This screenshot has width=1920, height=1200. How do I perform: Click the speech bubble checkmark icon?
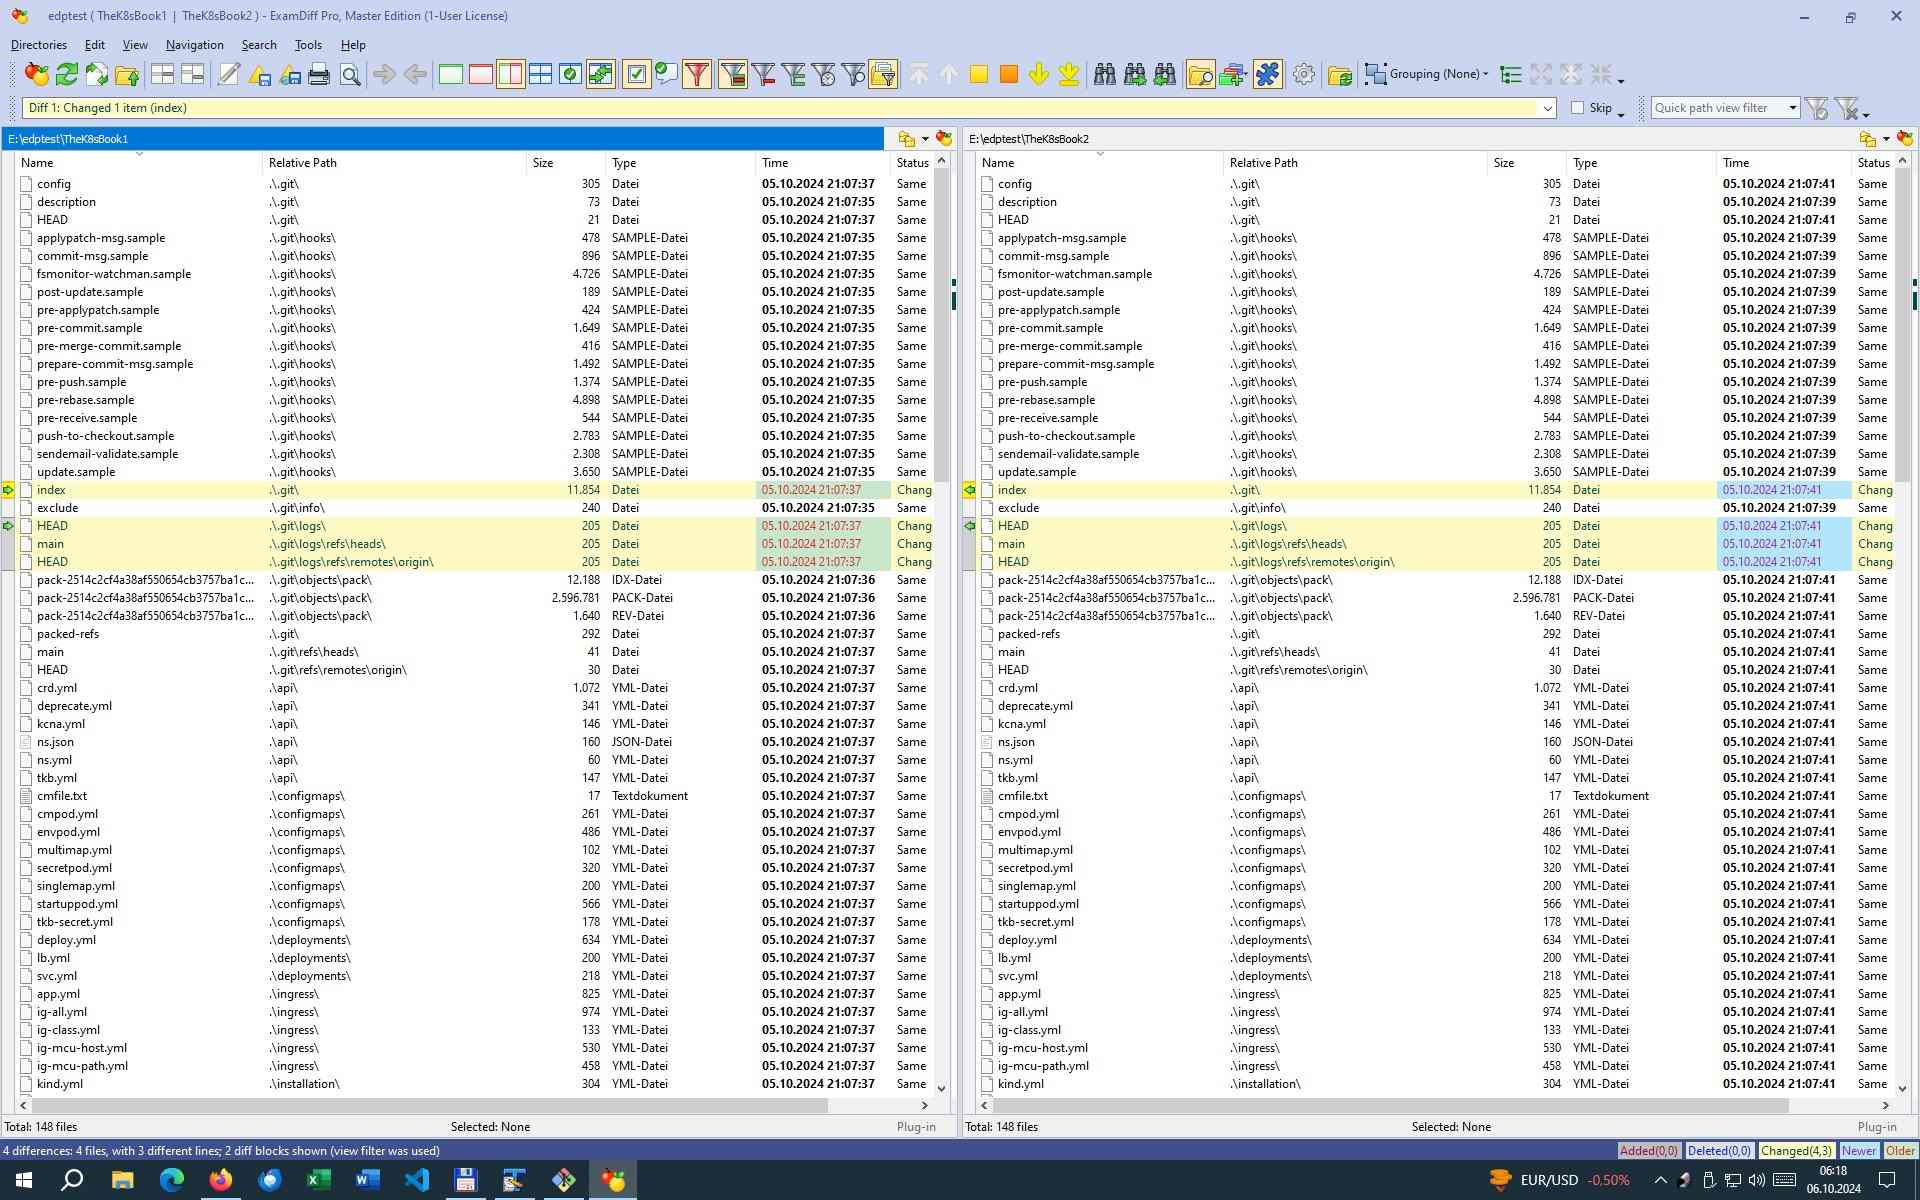click(x=666, y=74)
